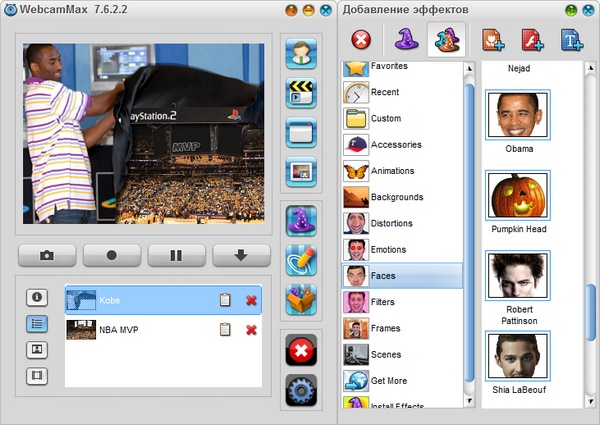Open the Filters category
600x425 pixels.
[x=402, y=302]
